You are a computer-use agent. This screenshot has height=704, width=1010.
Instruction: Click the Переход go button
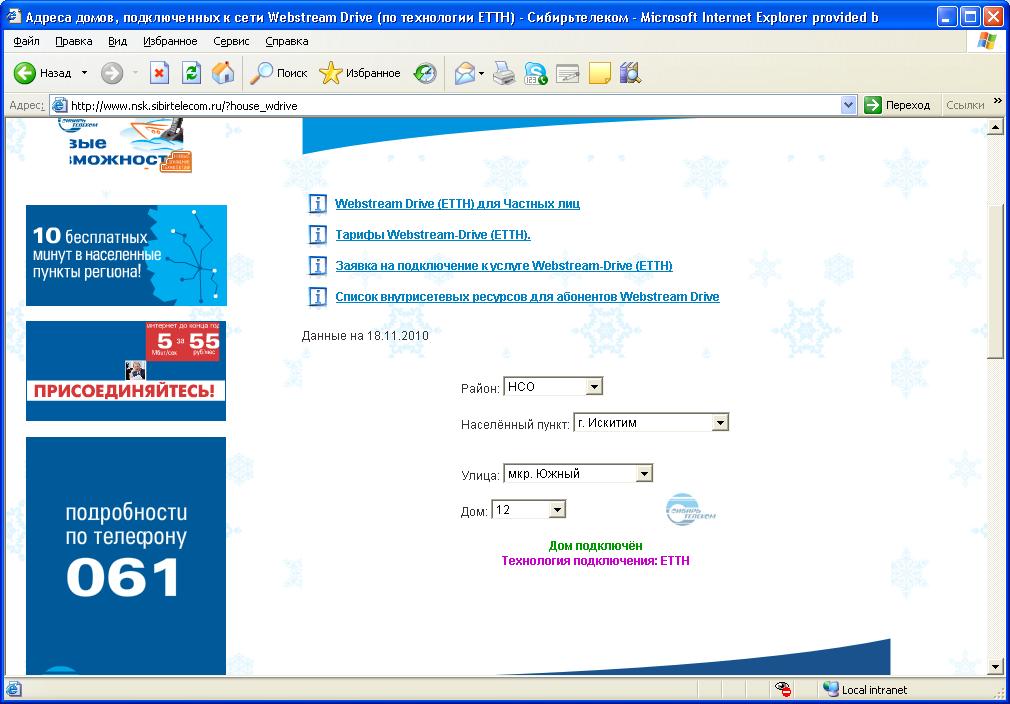pos(898,105)
